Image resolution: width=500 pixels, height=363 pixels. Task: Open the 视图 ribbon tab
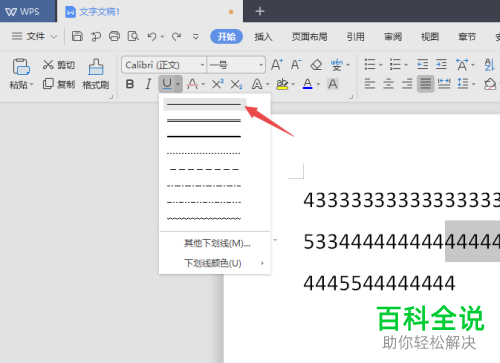pyautogui.click(x=430, y=36)
